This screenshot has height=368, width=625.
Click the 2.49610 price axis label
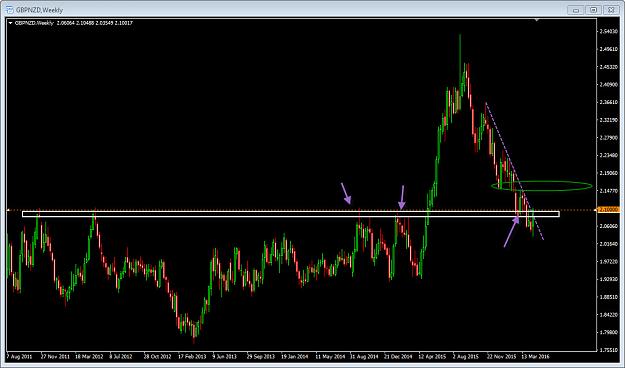tap(608, 49)
